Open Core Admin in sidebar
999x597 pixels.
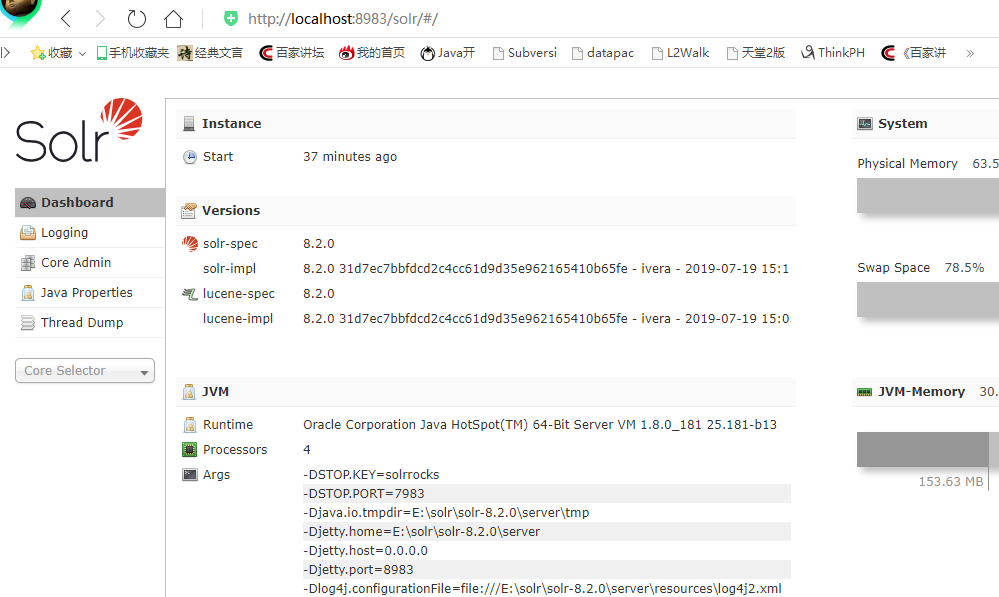(x=90, y=263)
